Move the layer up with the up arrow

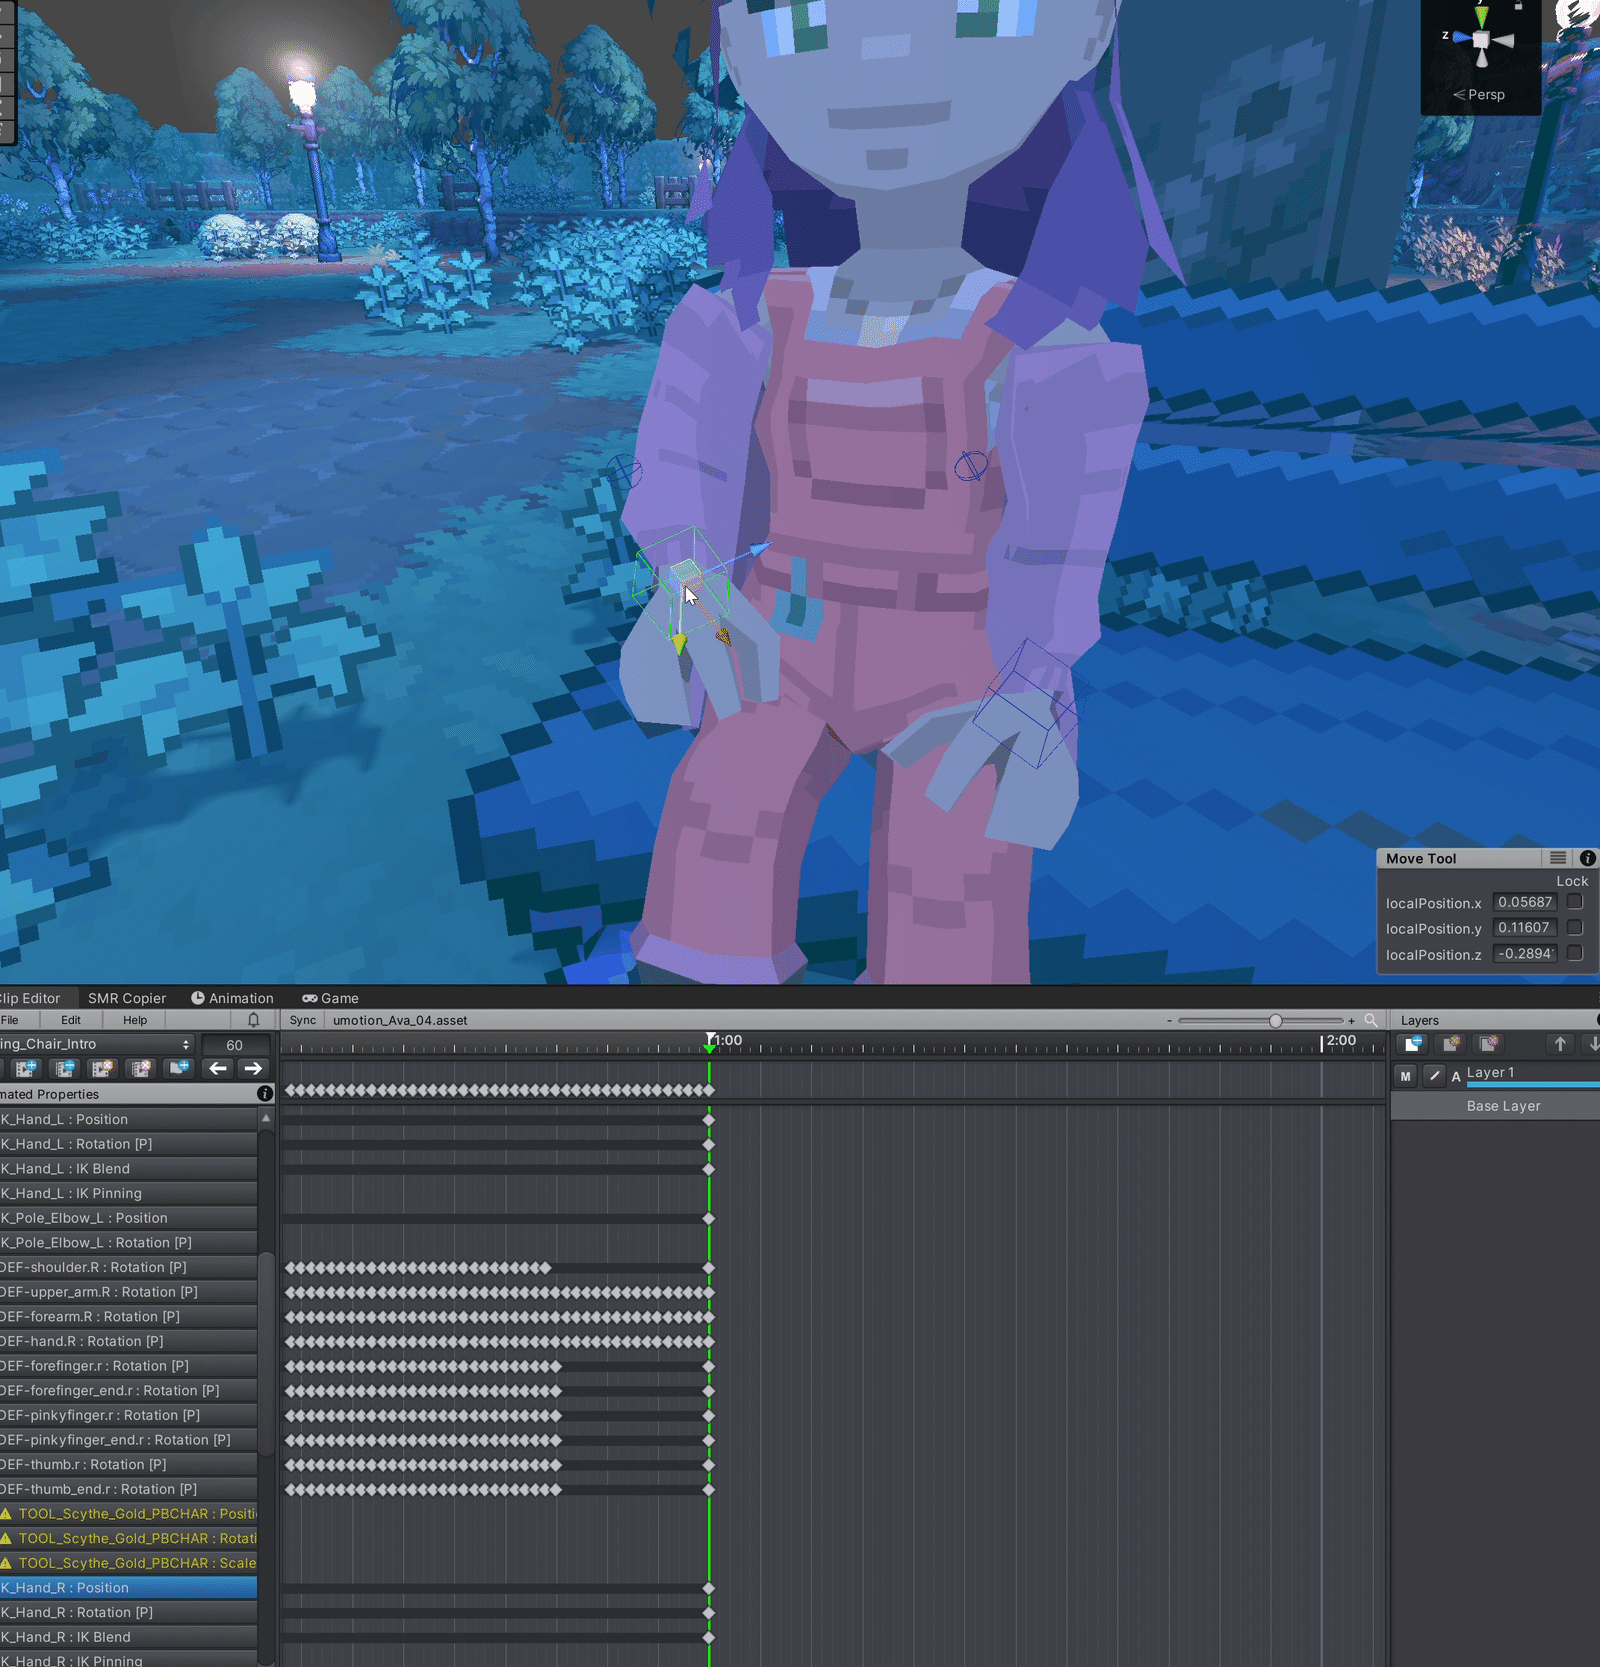point(1560,1044)
